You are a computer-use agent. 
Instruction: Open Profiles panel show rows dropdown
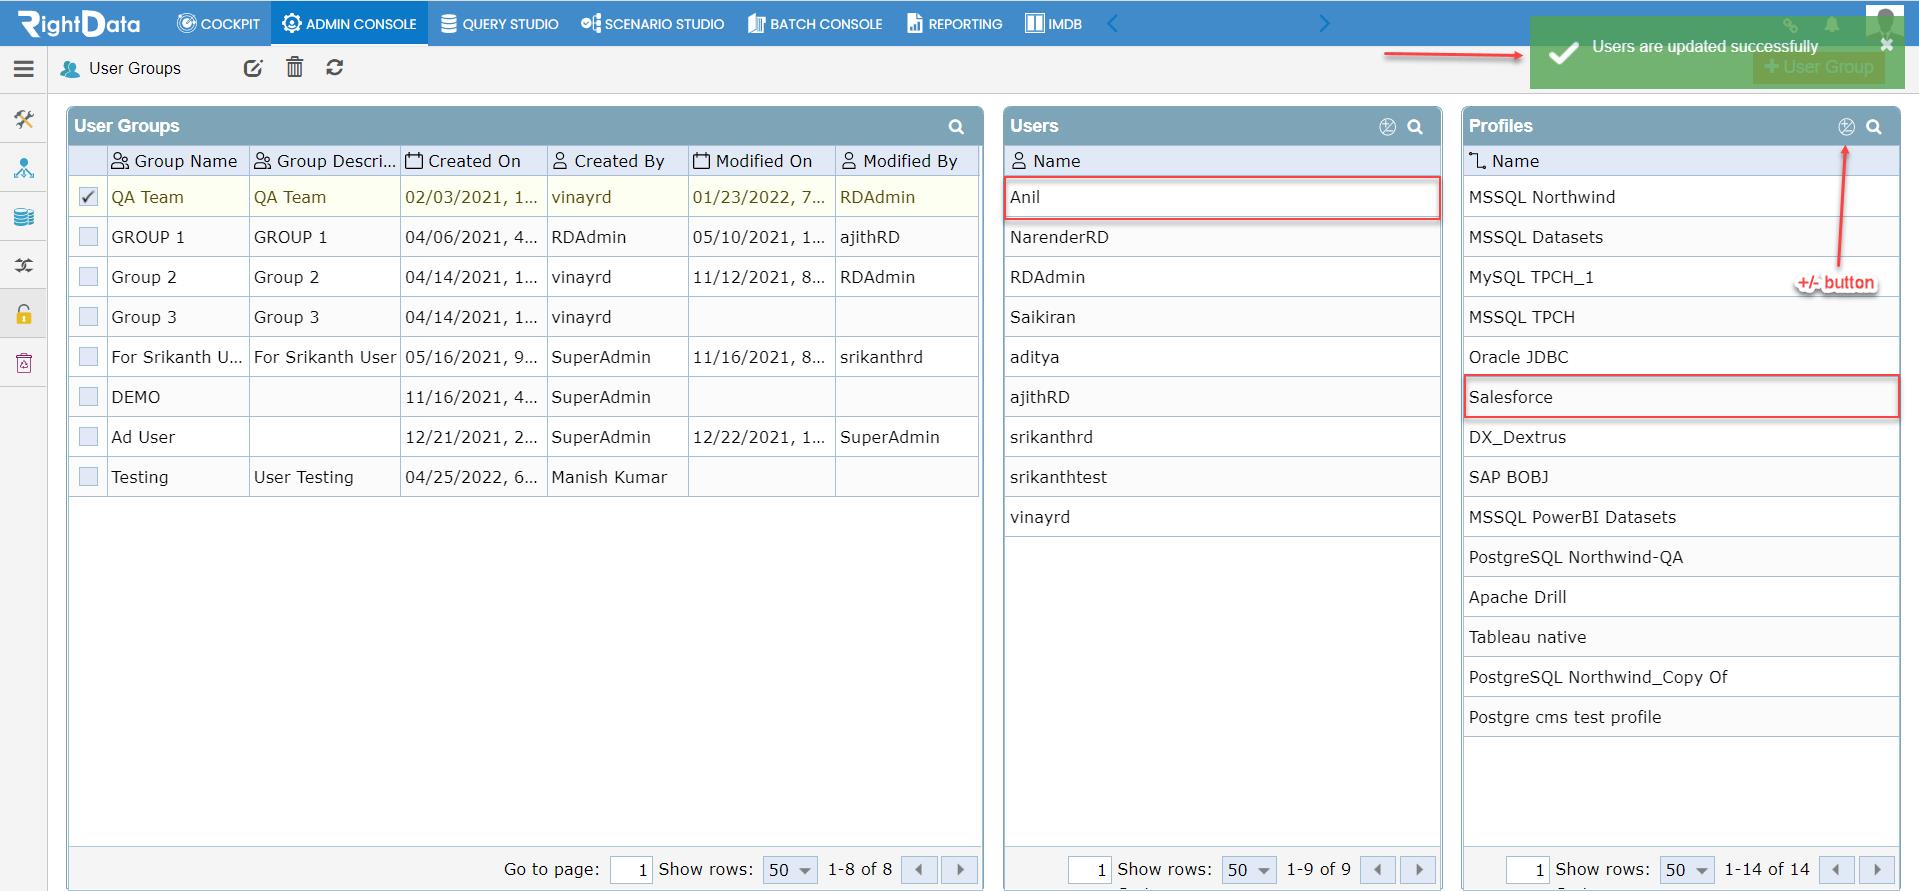pos(1687,870)
